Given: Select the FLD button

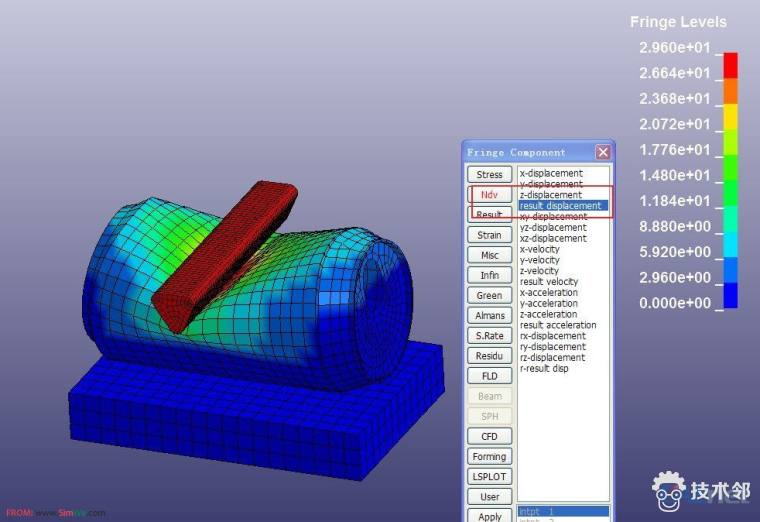Looking at the screenshot, I should point(489,376).
